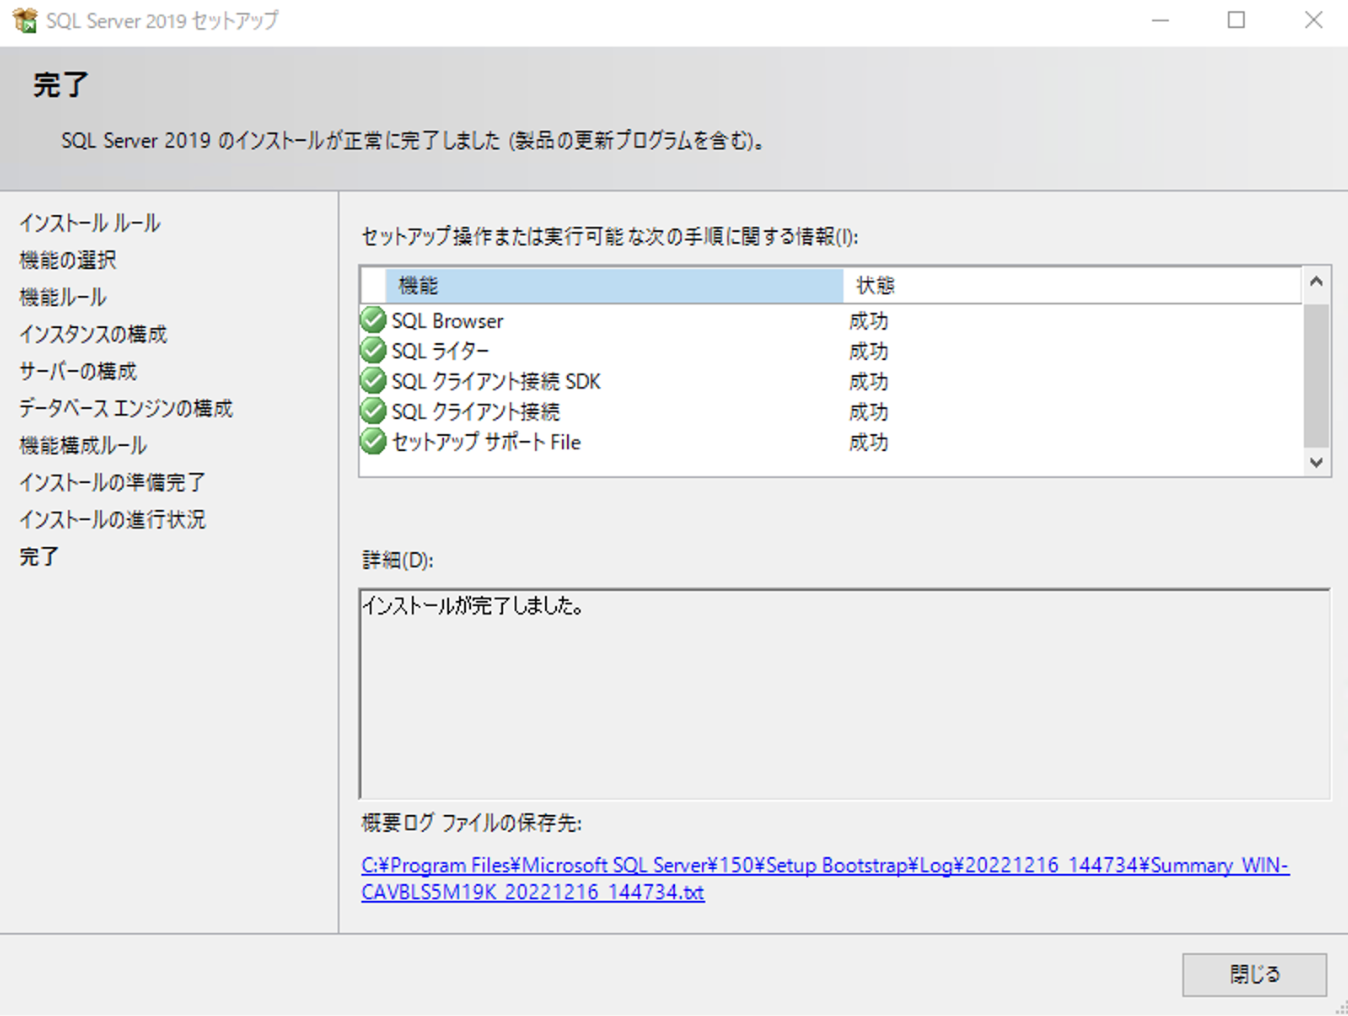
Task: Sort by the 状態 column header
Action: pos(1070,286)
